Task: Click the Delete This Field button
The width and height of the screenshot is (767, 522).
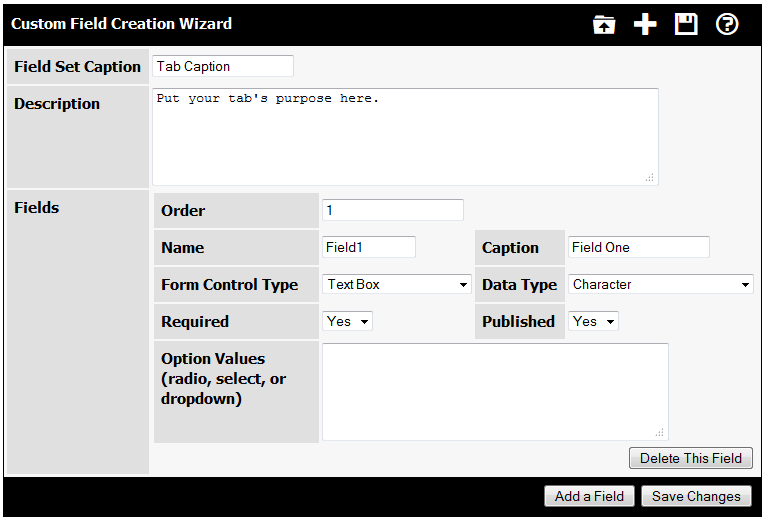Action: tap(691, 458)
